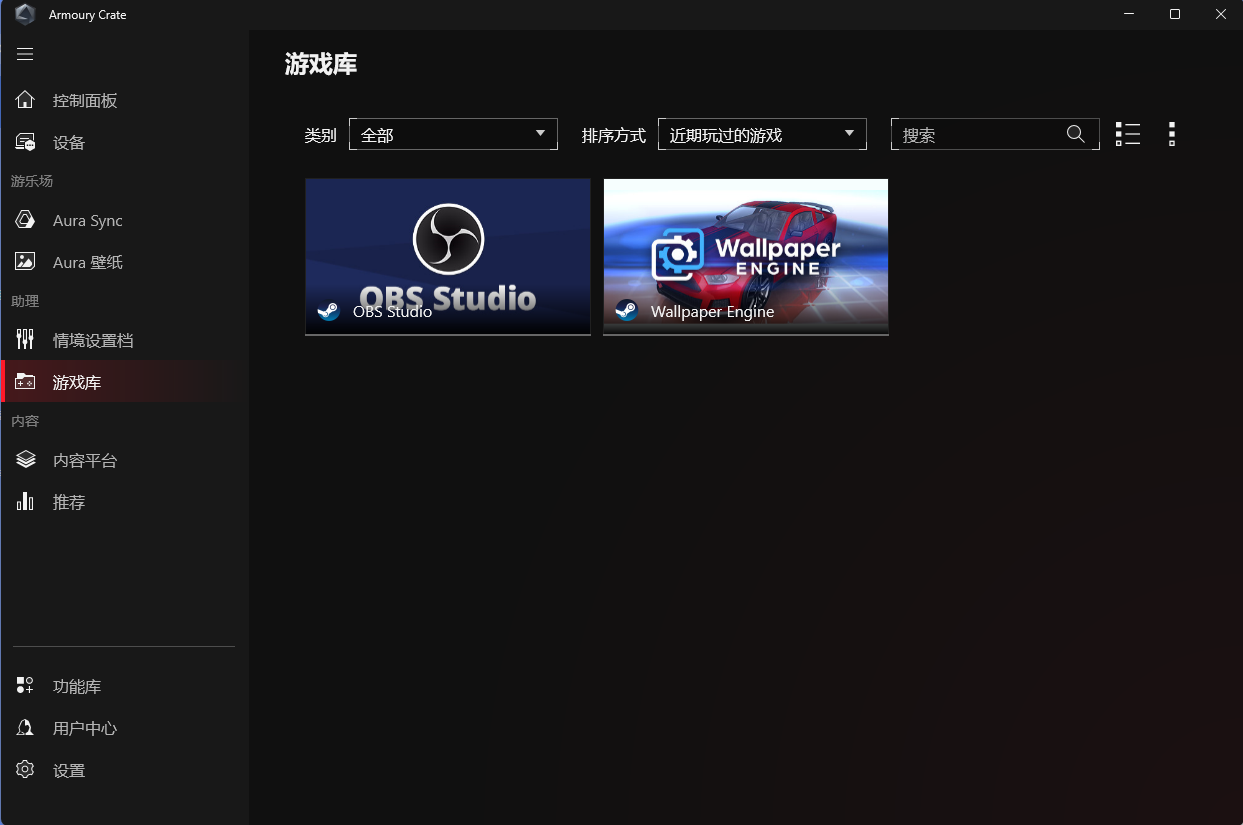Click the Aura 壁纸 picture icon
The image size is (1243, 825).
pos(26,262)
